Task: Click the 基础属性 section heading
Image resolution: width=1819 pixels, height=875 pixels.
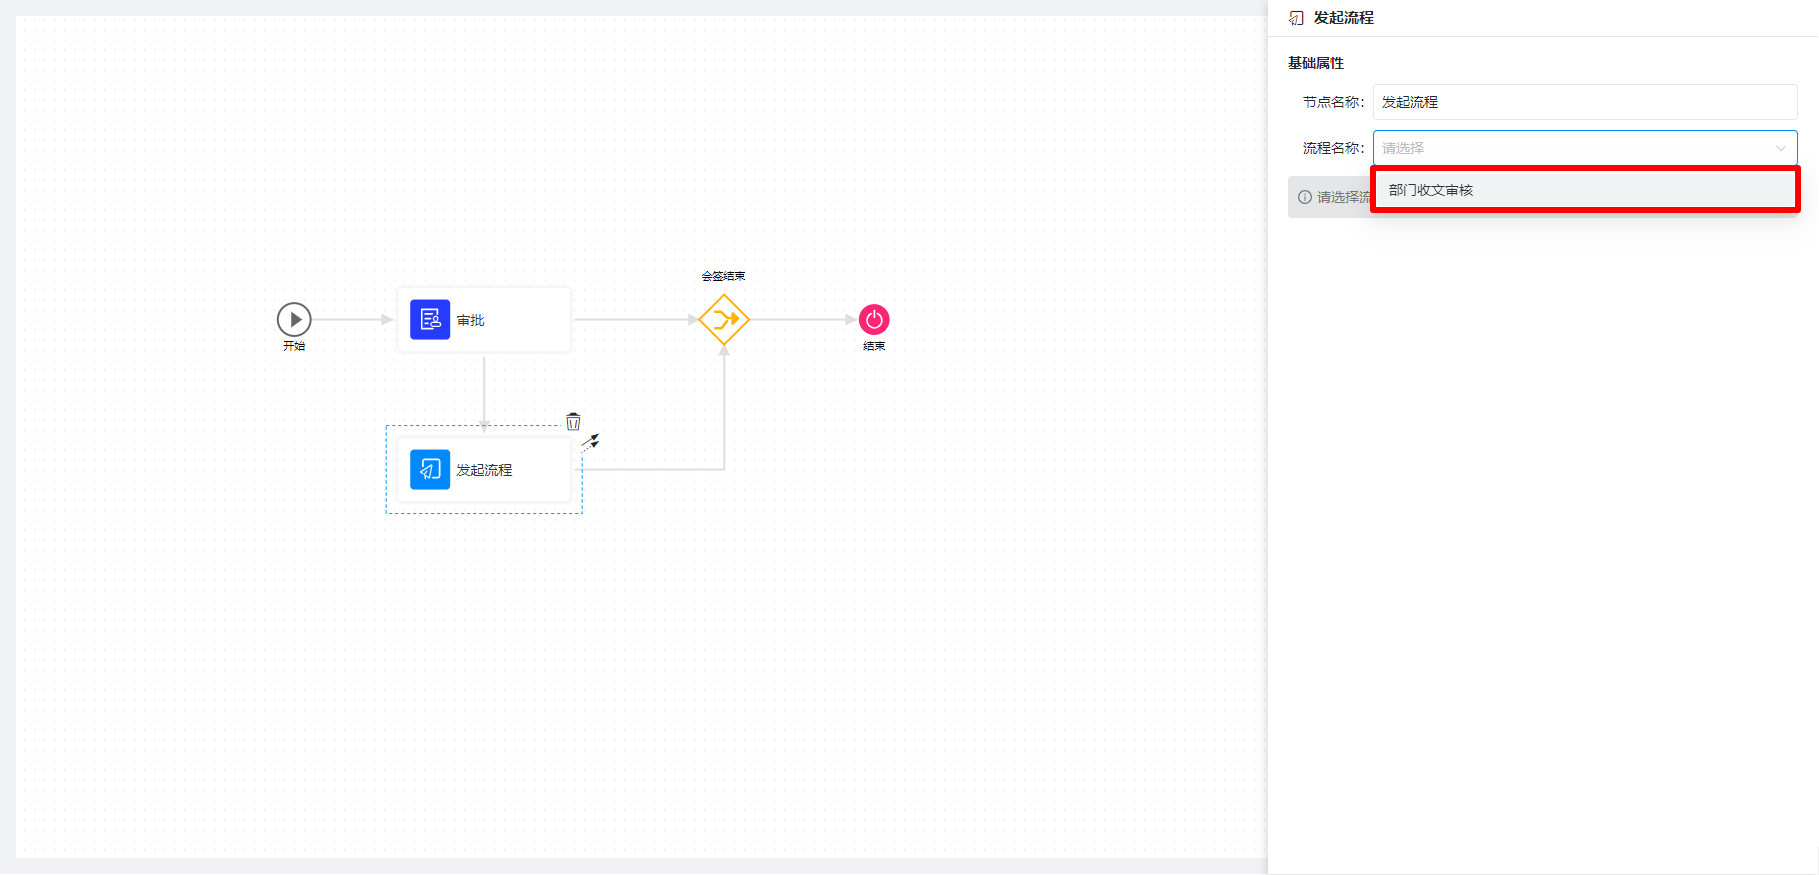Action: tap(1316, 63)
